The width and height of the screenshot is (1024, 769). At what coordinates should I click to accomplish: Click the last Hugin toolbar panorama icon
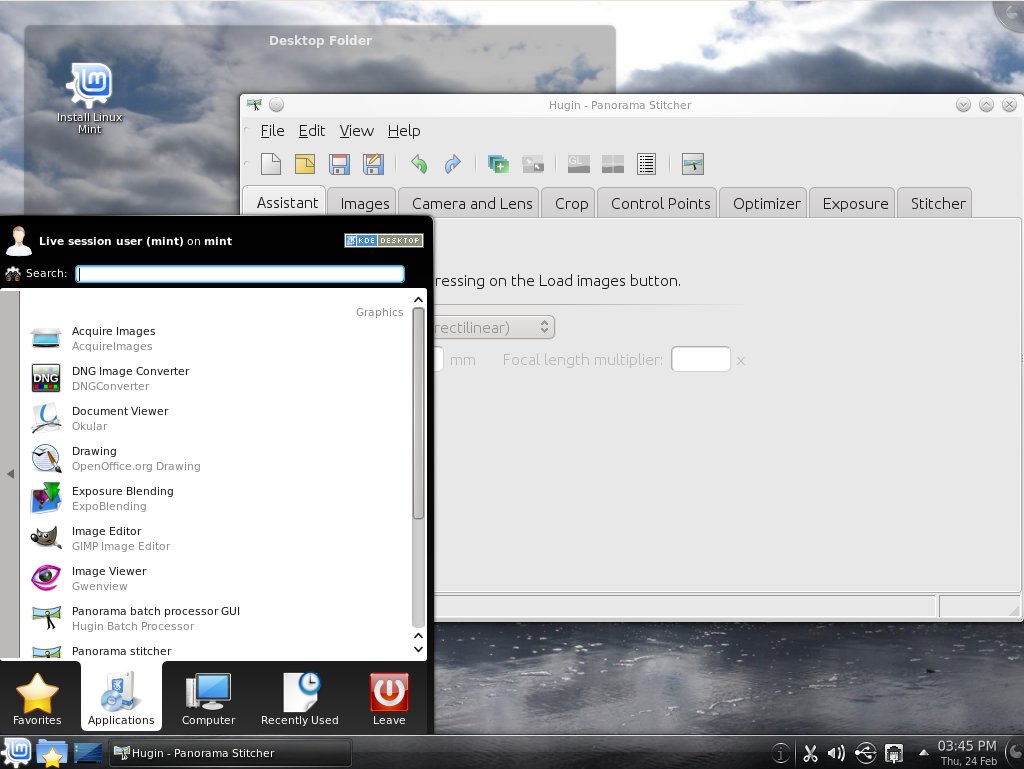[x=693, y=164]
